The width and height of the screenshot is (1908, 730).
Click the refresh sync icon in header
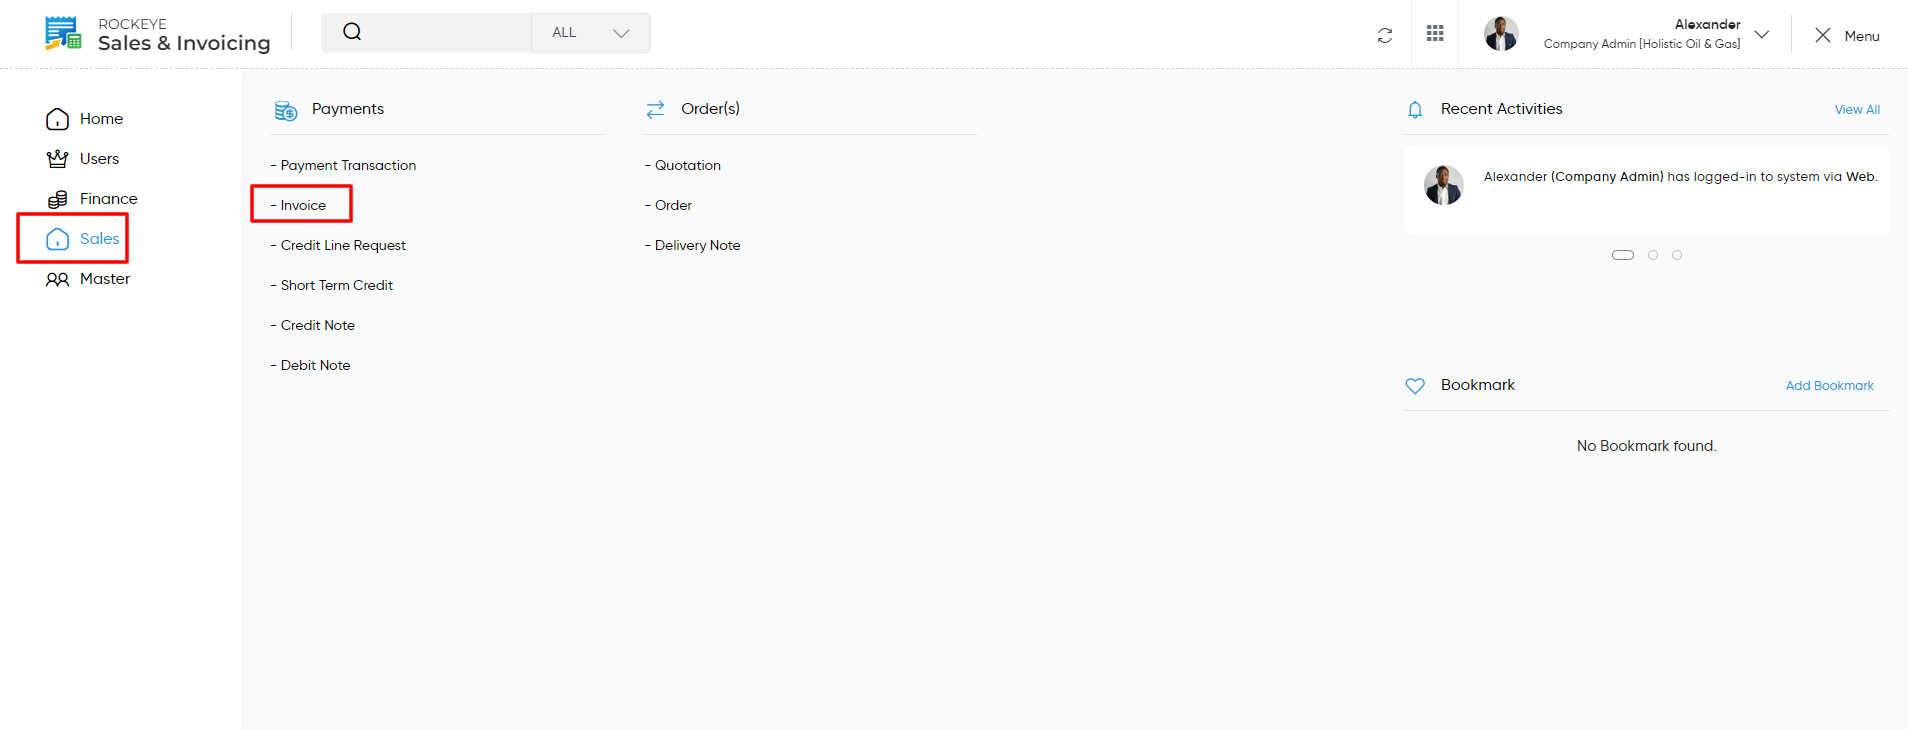[x=1385, y=35]
